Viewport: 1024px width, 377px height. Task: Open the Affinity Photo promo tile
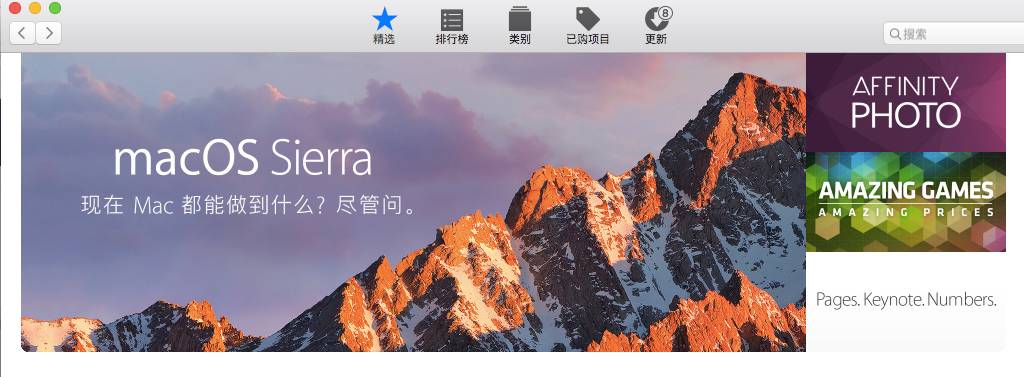pyautogui.click(x=906, y=103)
